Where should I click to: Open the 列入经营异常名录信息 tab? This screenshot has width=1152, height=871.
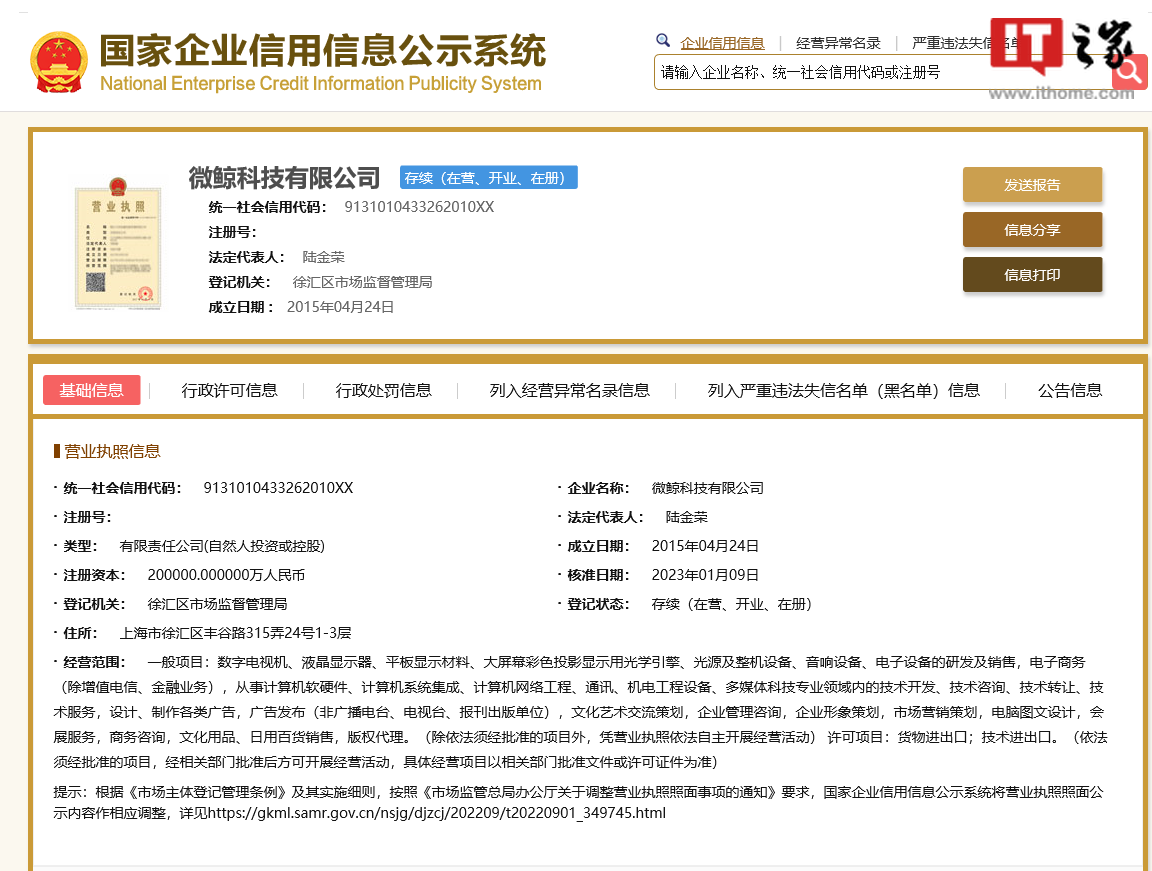569,390
